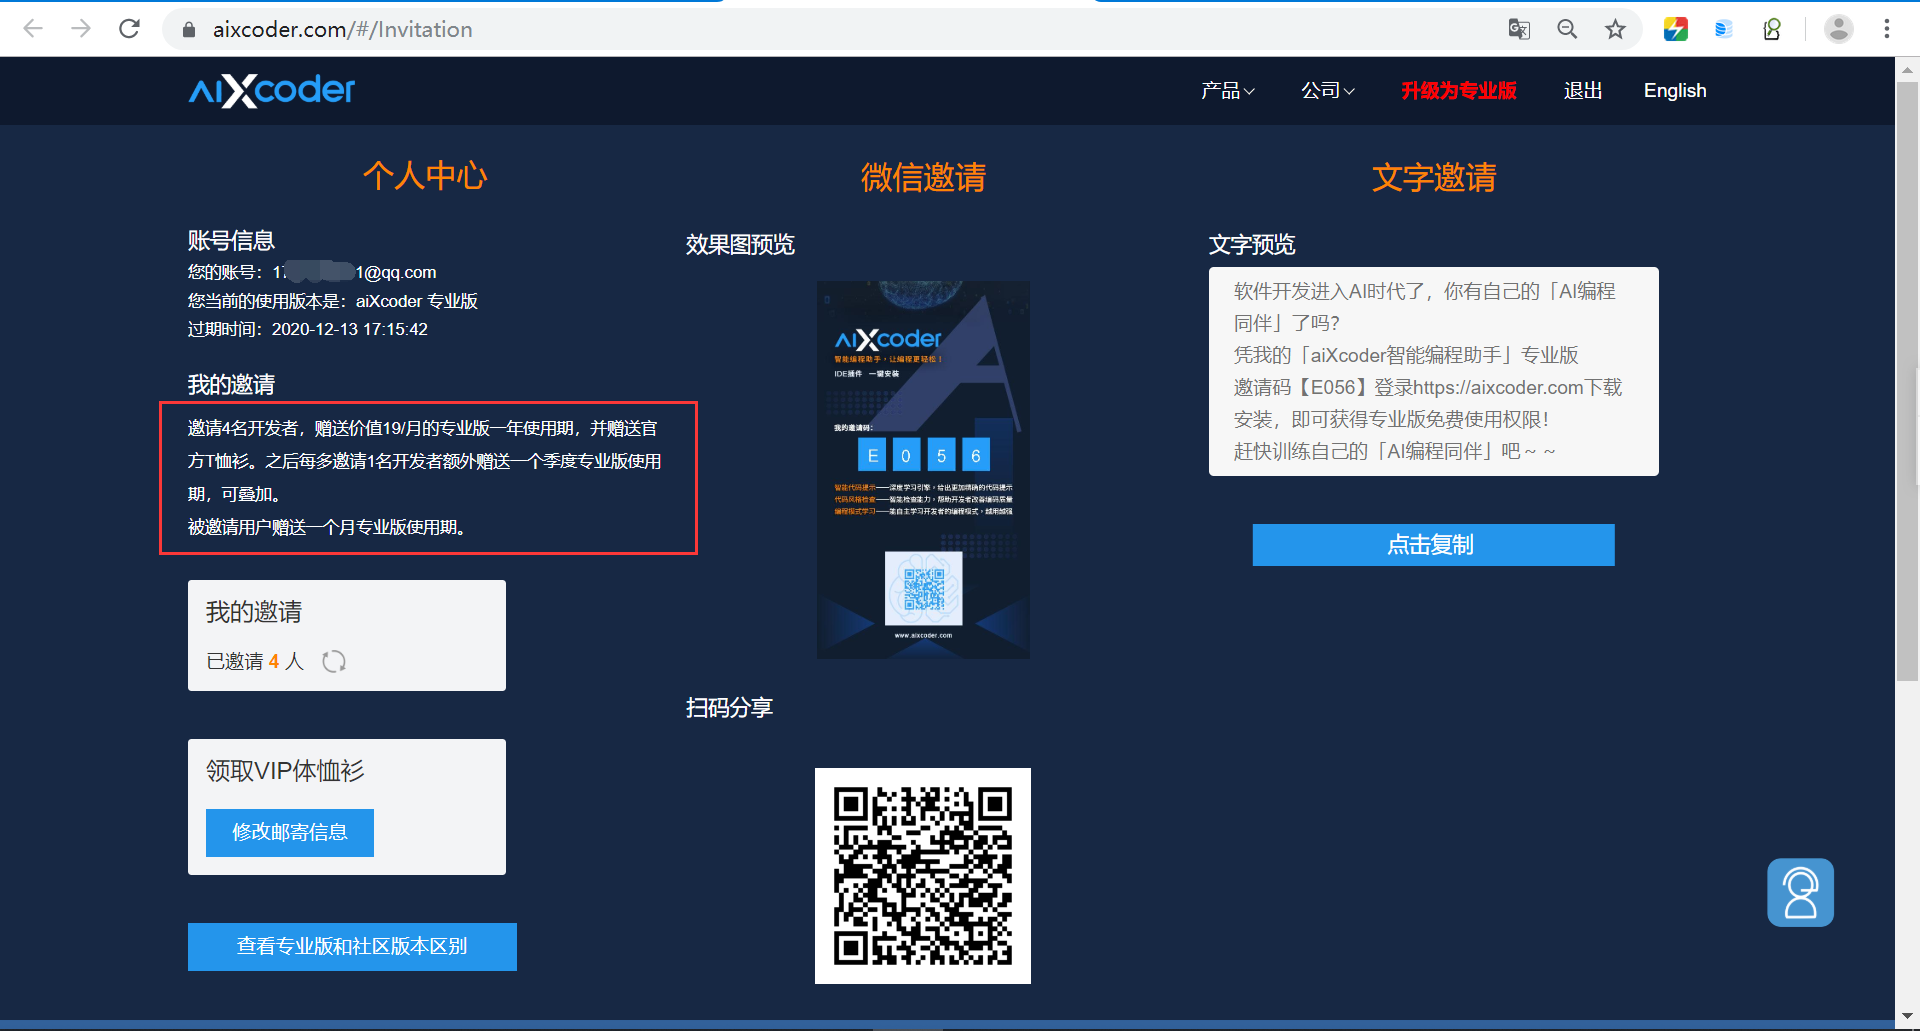Click the 点击复制 copy button
The height and width of the screenshot is (1031, 1920).
coord(1433,544)
